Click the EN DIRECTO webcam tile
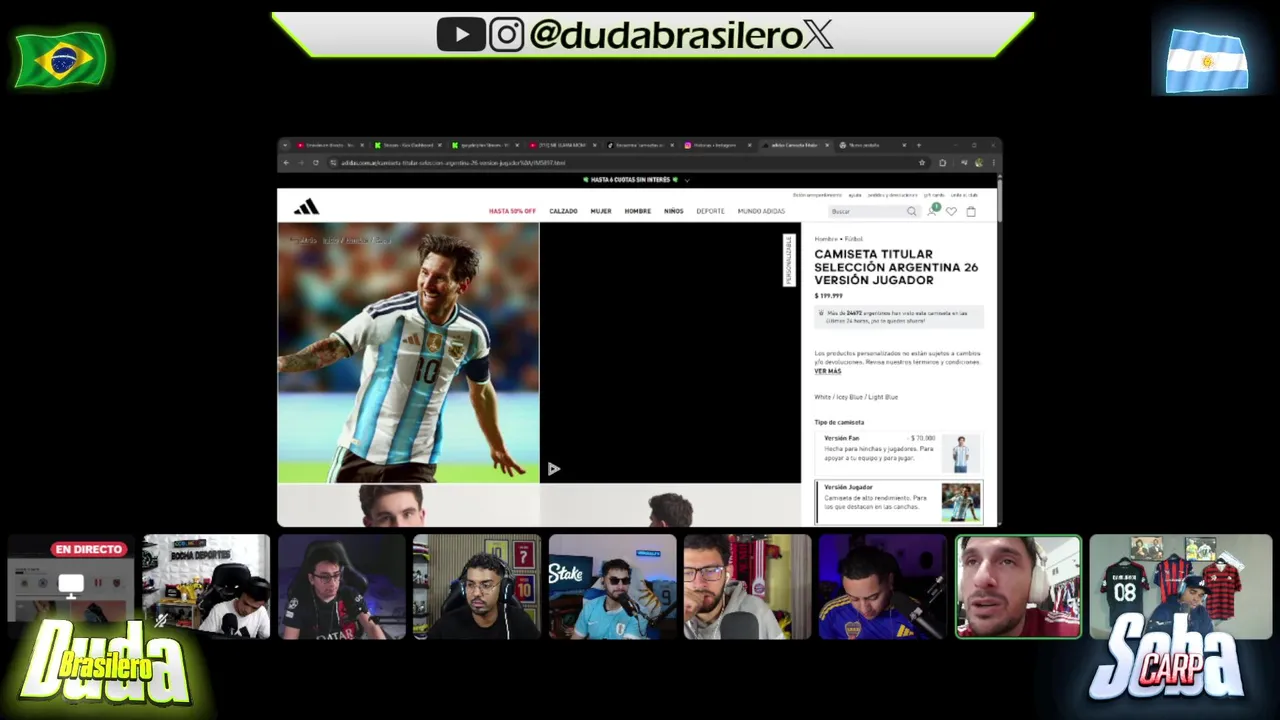Screen dimensions: 1280x720 (x=70, y=586)
